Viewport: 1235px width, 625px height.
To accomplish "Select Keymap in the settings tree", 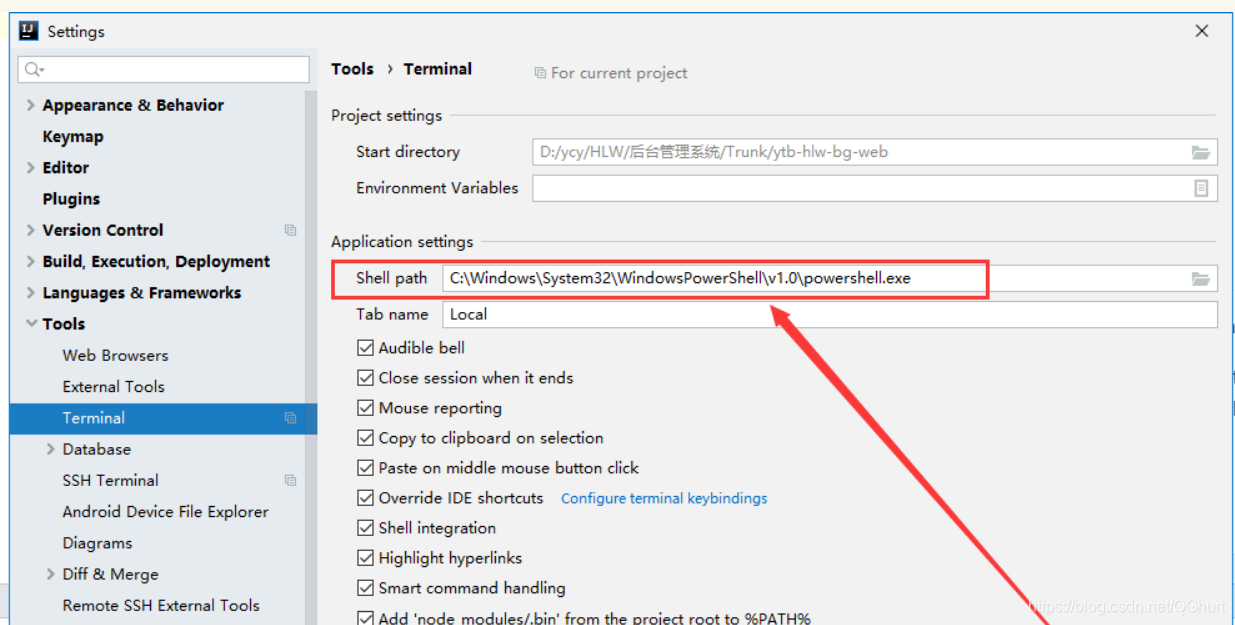I will (x=73, y=137).
